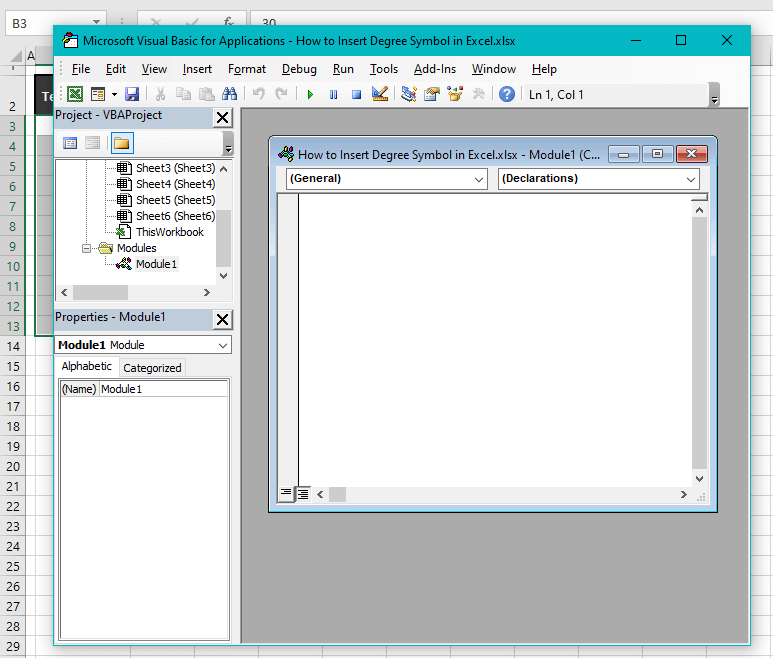
Task: Click the Redo arrow icon
Action: 281,94
